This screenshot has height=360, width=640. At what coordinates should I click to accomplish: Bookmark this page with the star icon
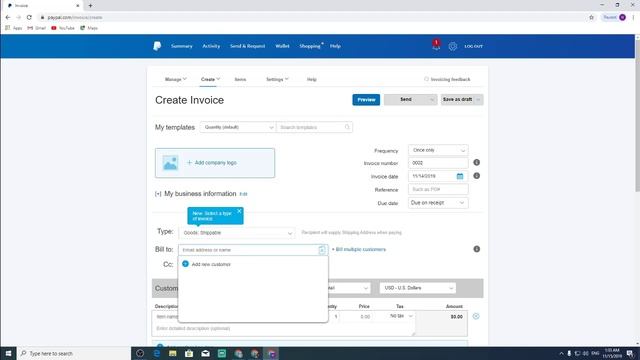point(591,17)
